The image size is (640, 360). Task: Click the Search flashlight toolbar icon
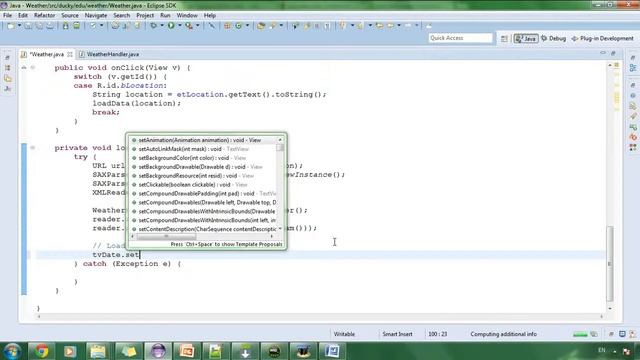pos(273,26)
